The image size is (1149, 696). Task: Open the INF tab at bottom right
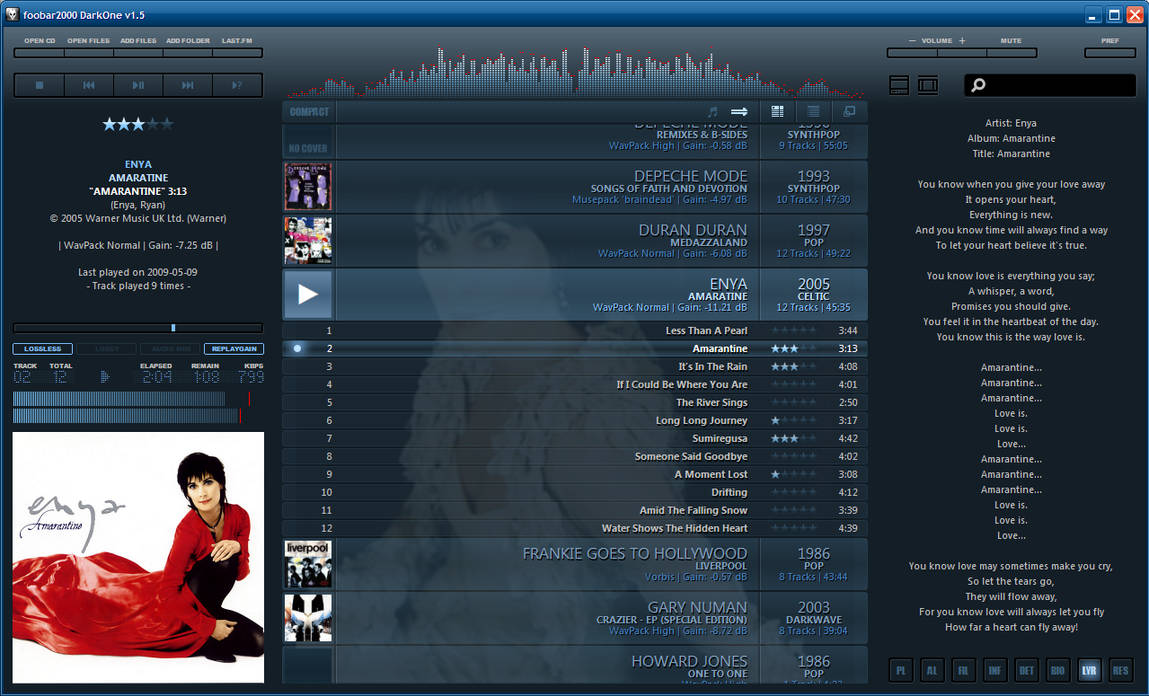[995, 670]
